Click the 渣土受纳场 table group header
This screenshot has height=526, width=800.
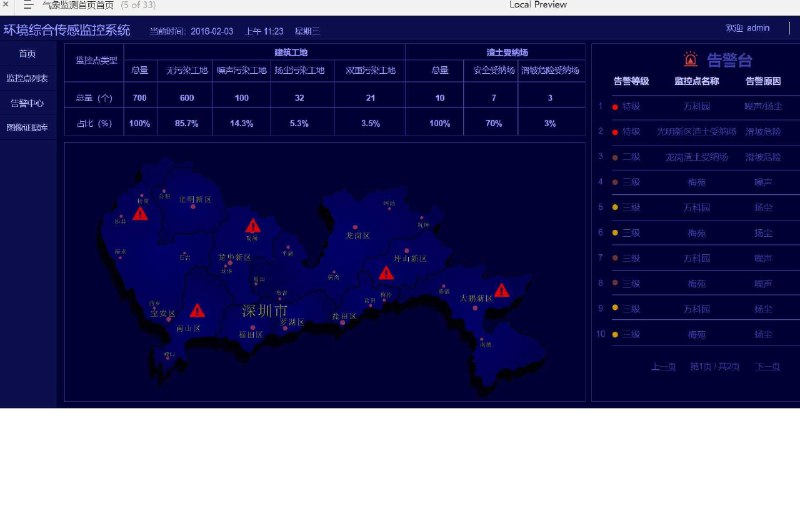point(507,53)
